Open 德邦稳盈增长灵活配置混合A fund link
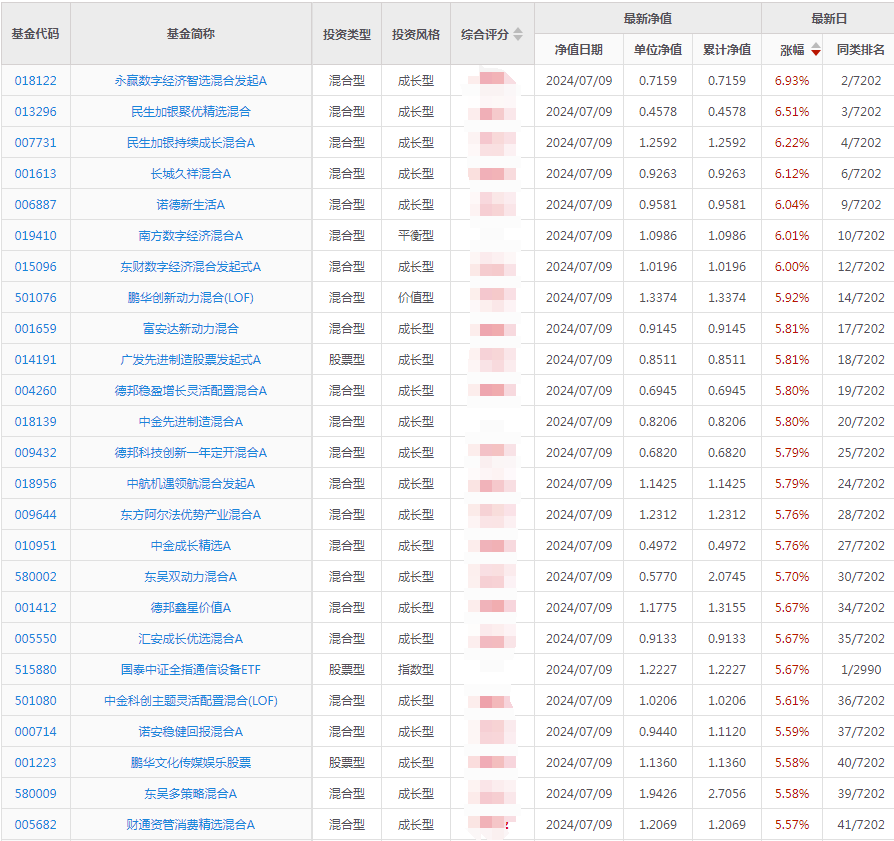The height and width of the screenshot is (841, 894). (190, 391)
